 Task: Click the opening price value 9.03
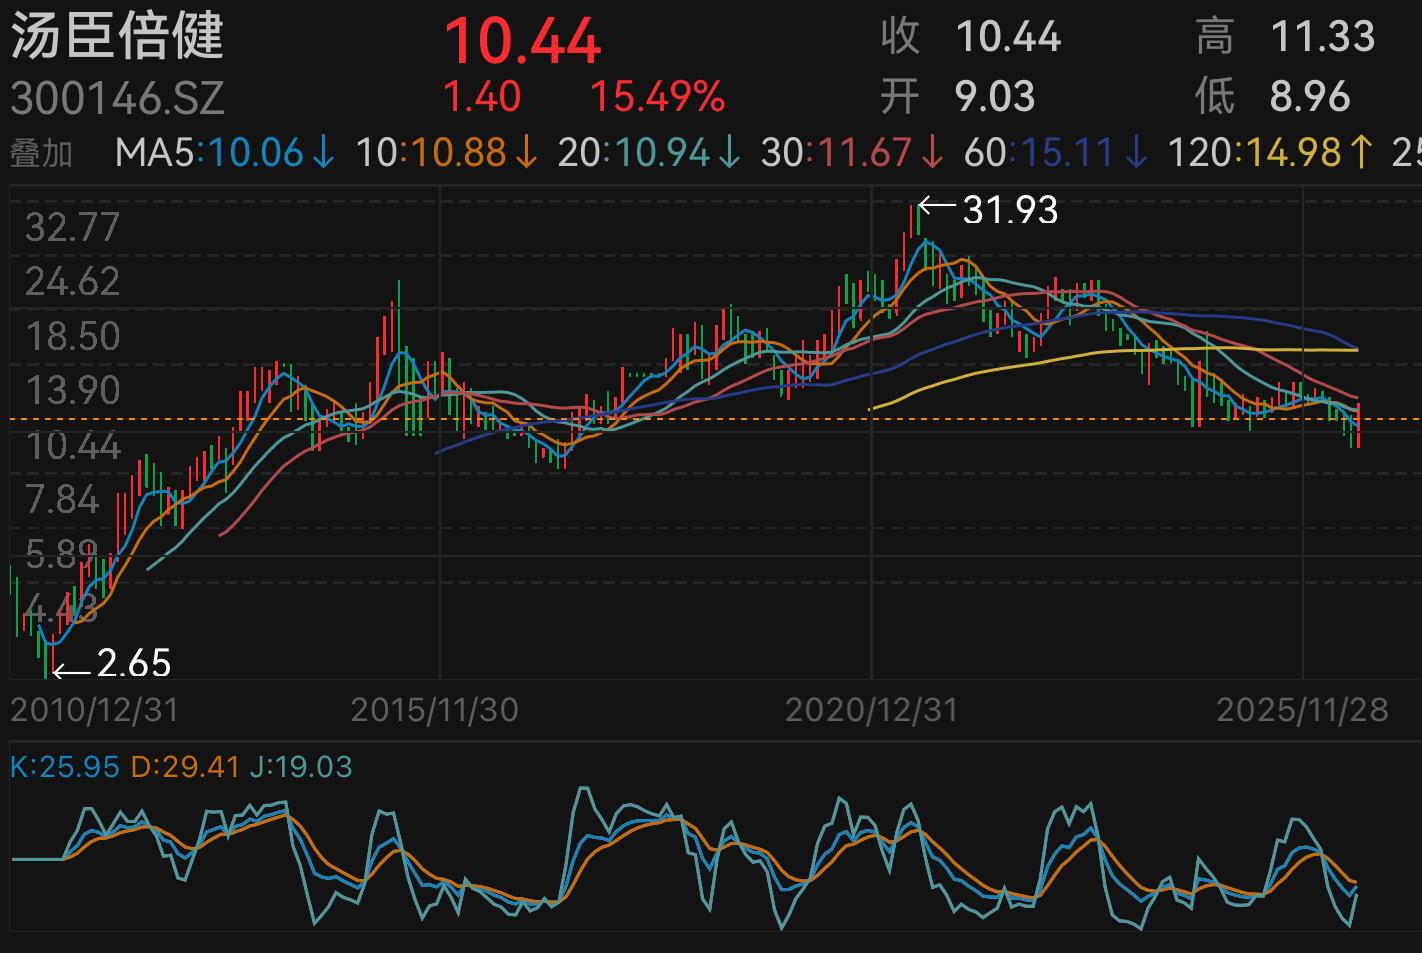pos(995,97)
